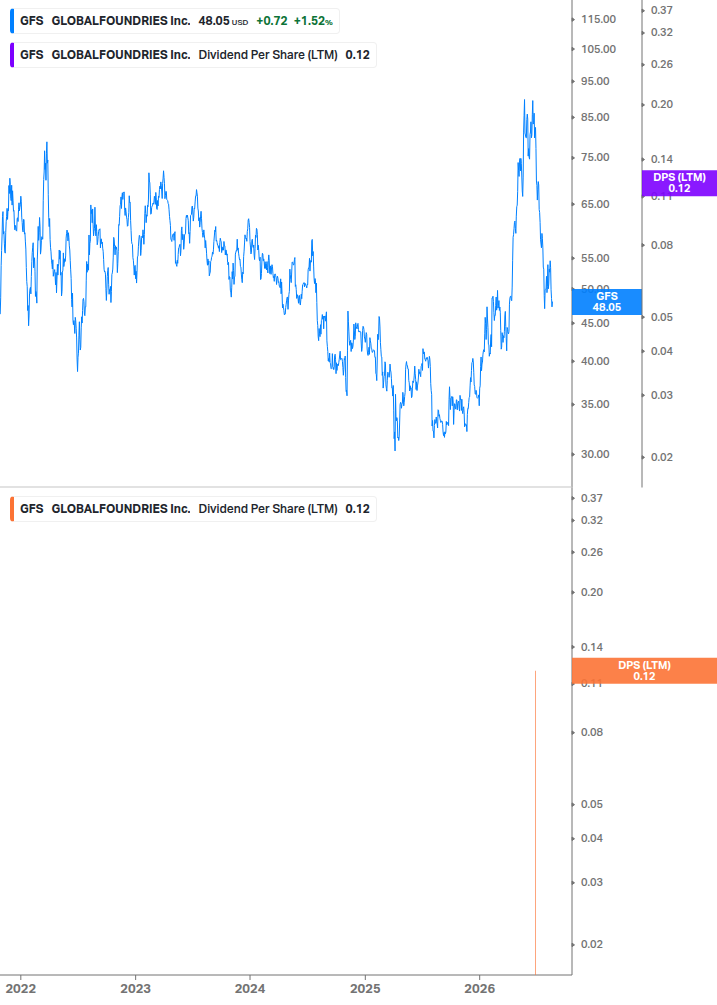Image resolution: width=717 pixels, height=1005 pixels.
Task: Click the orange color bar beside lower dividend legend
Action: tap(12, 509)
